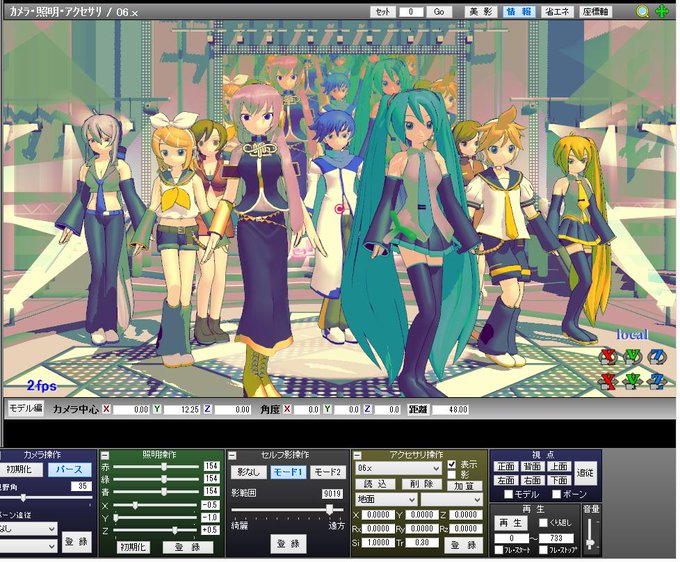Select 影なし shadow mode
Viewport: 680px width, 562px height.
[x=248, y=472]
